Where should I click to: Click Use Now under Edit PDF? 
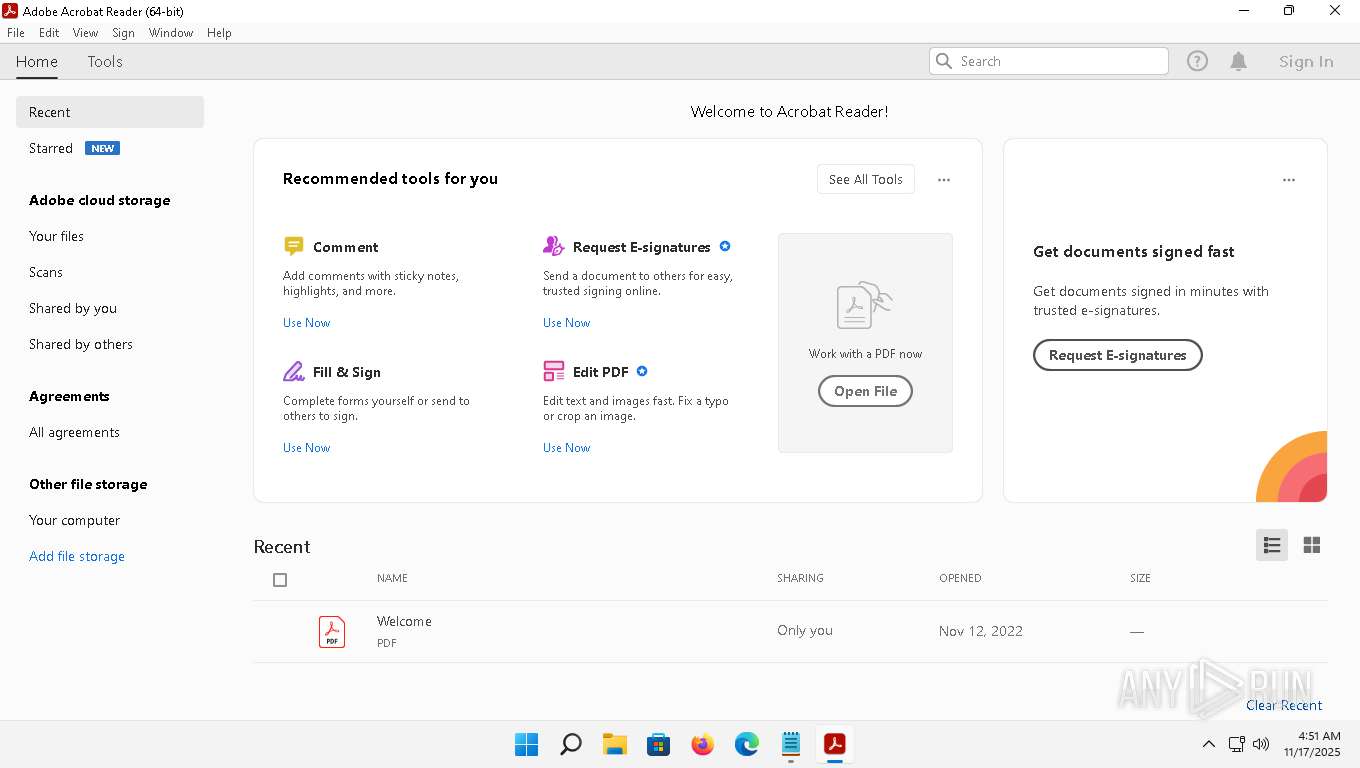point(566,448)
